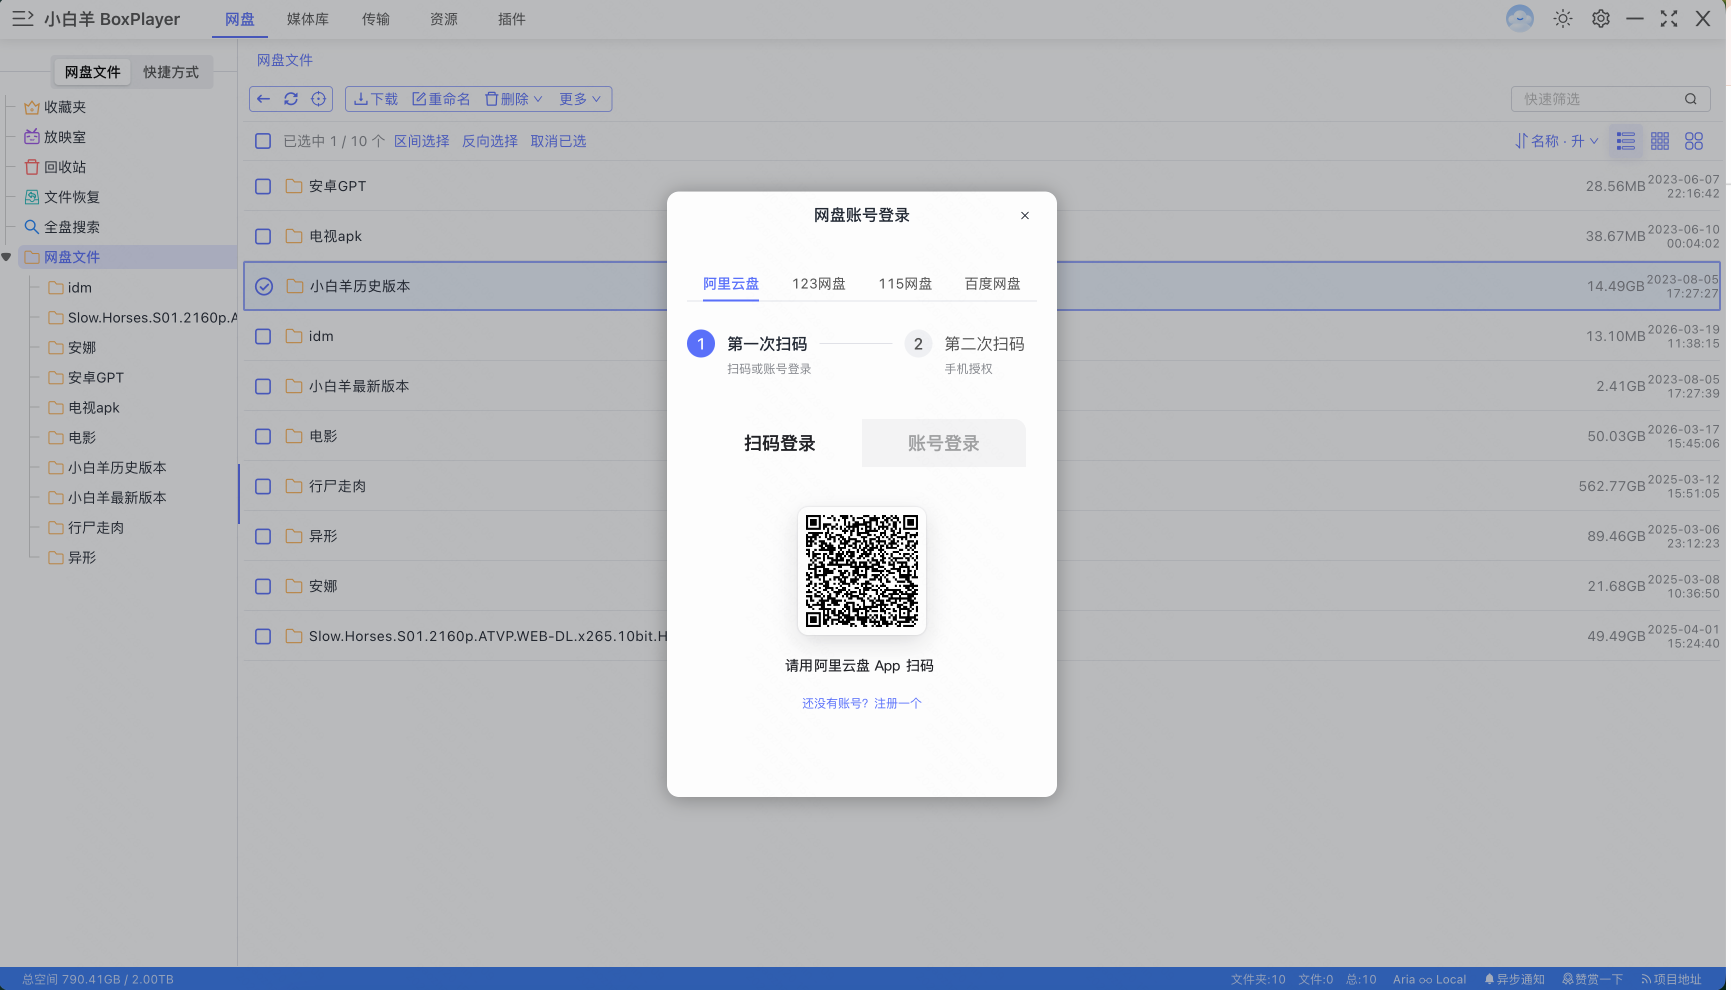Uncheck the selected 小白羊历史版本 row
The height and width of the screenshot is (990, 1731).
click(264, 286)
